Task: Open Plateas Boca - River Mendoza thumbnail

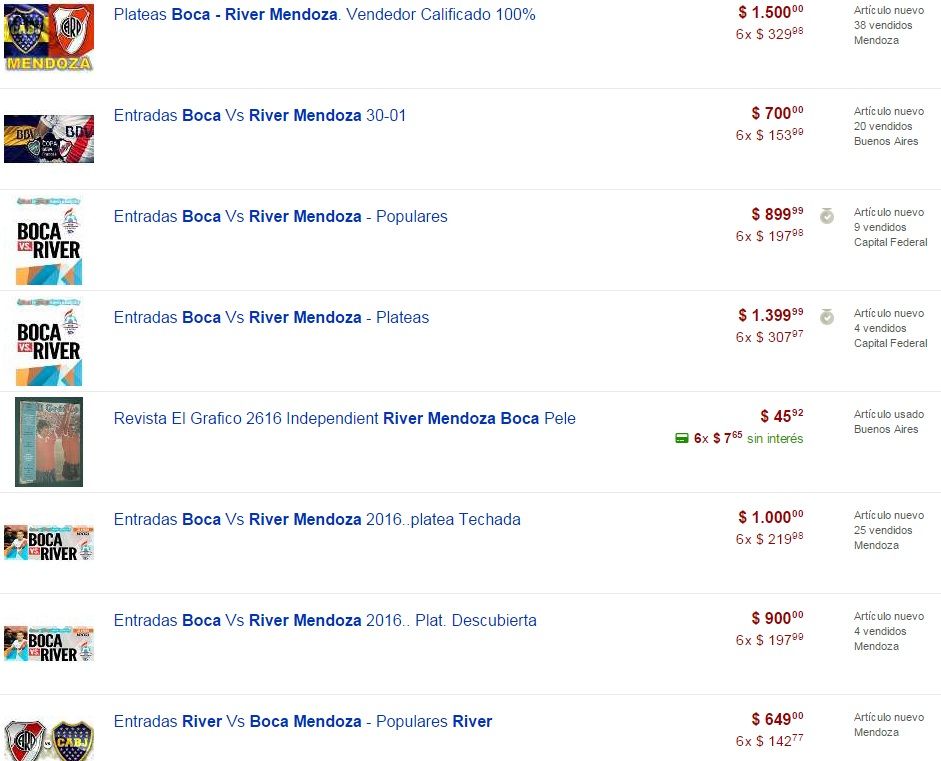Action: tap(49, 36)
